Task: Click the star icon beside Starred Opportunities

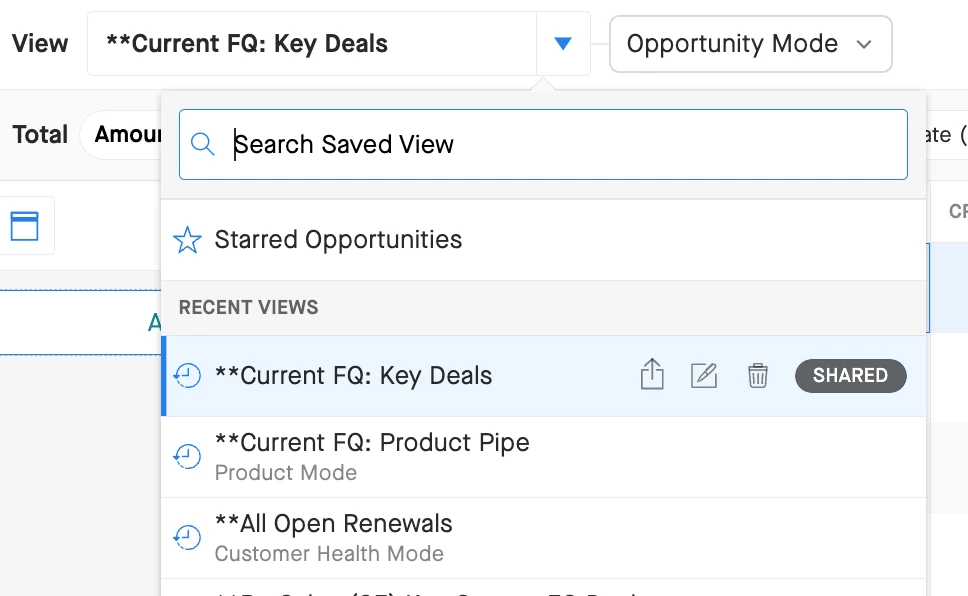Action: (x=187, y=240)
